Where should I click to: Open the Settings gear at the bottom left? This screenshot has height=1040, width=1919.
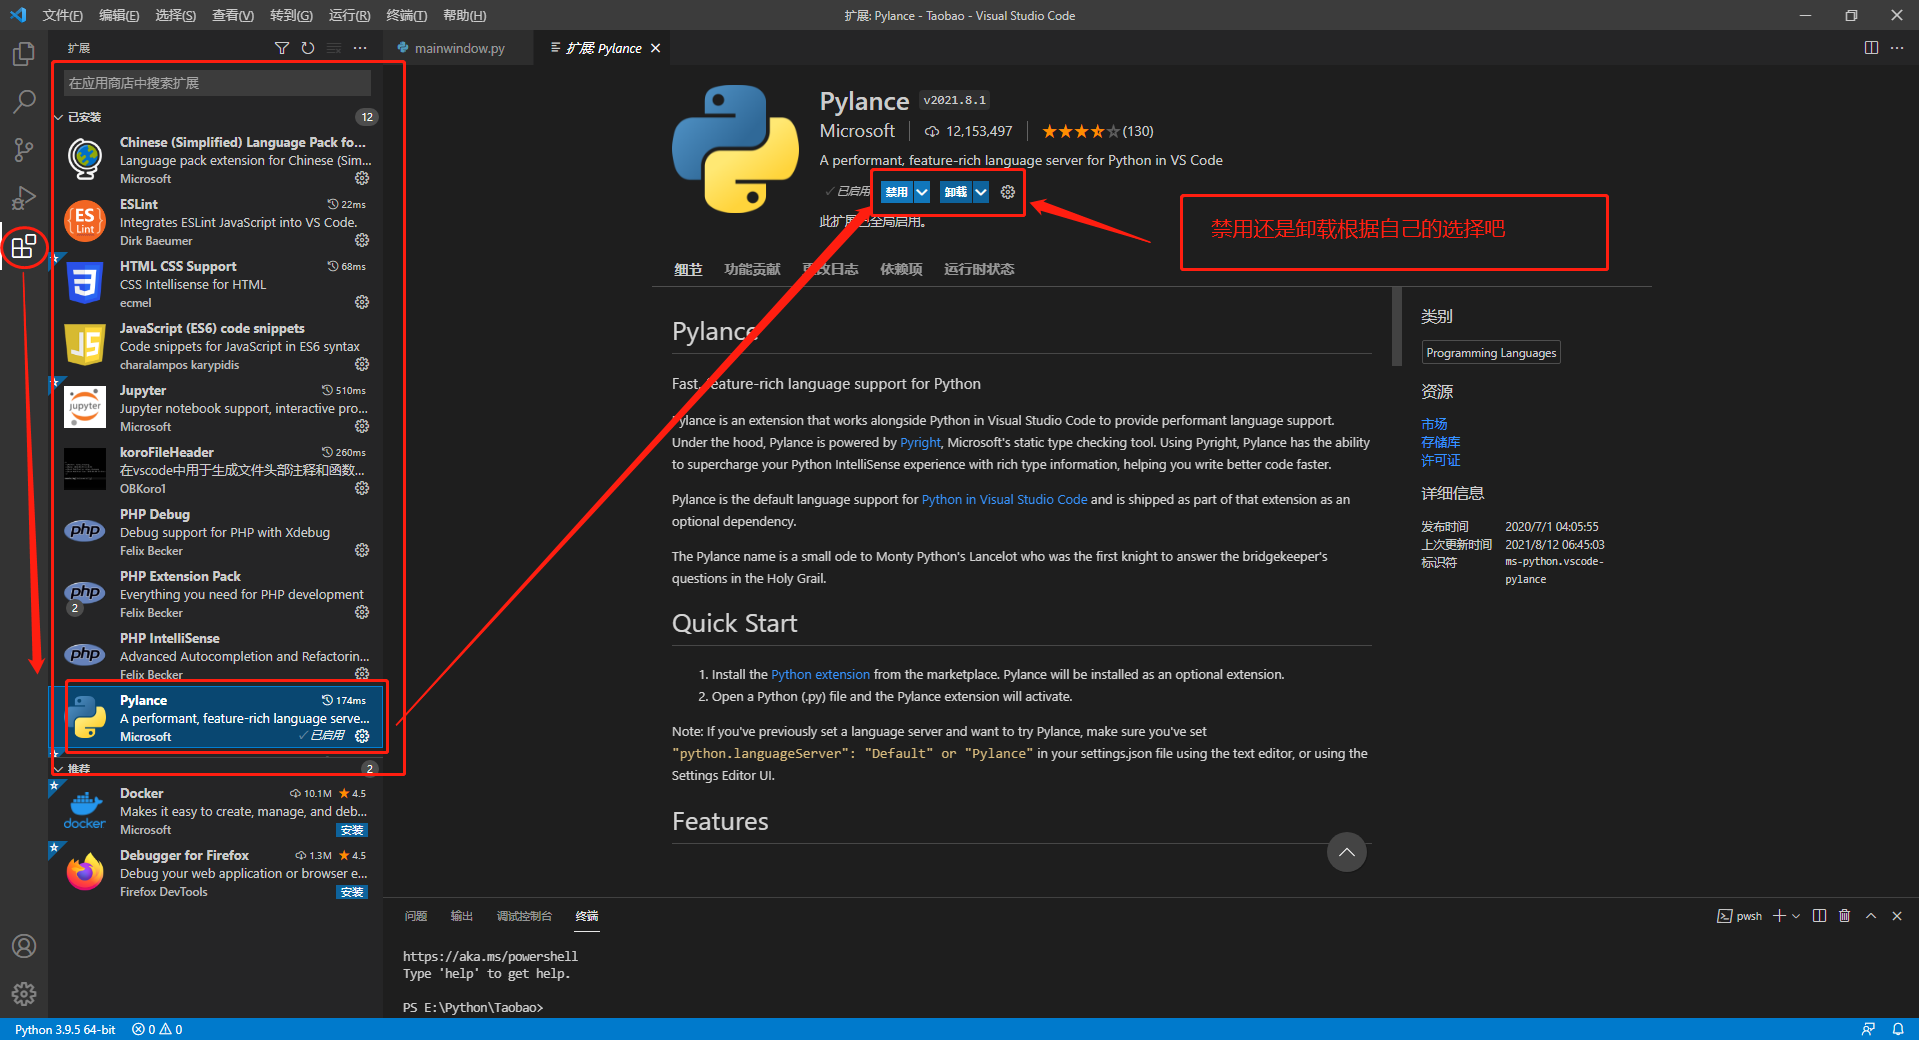[24, 994]
